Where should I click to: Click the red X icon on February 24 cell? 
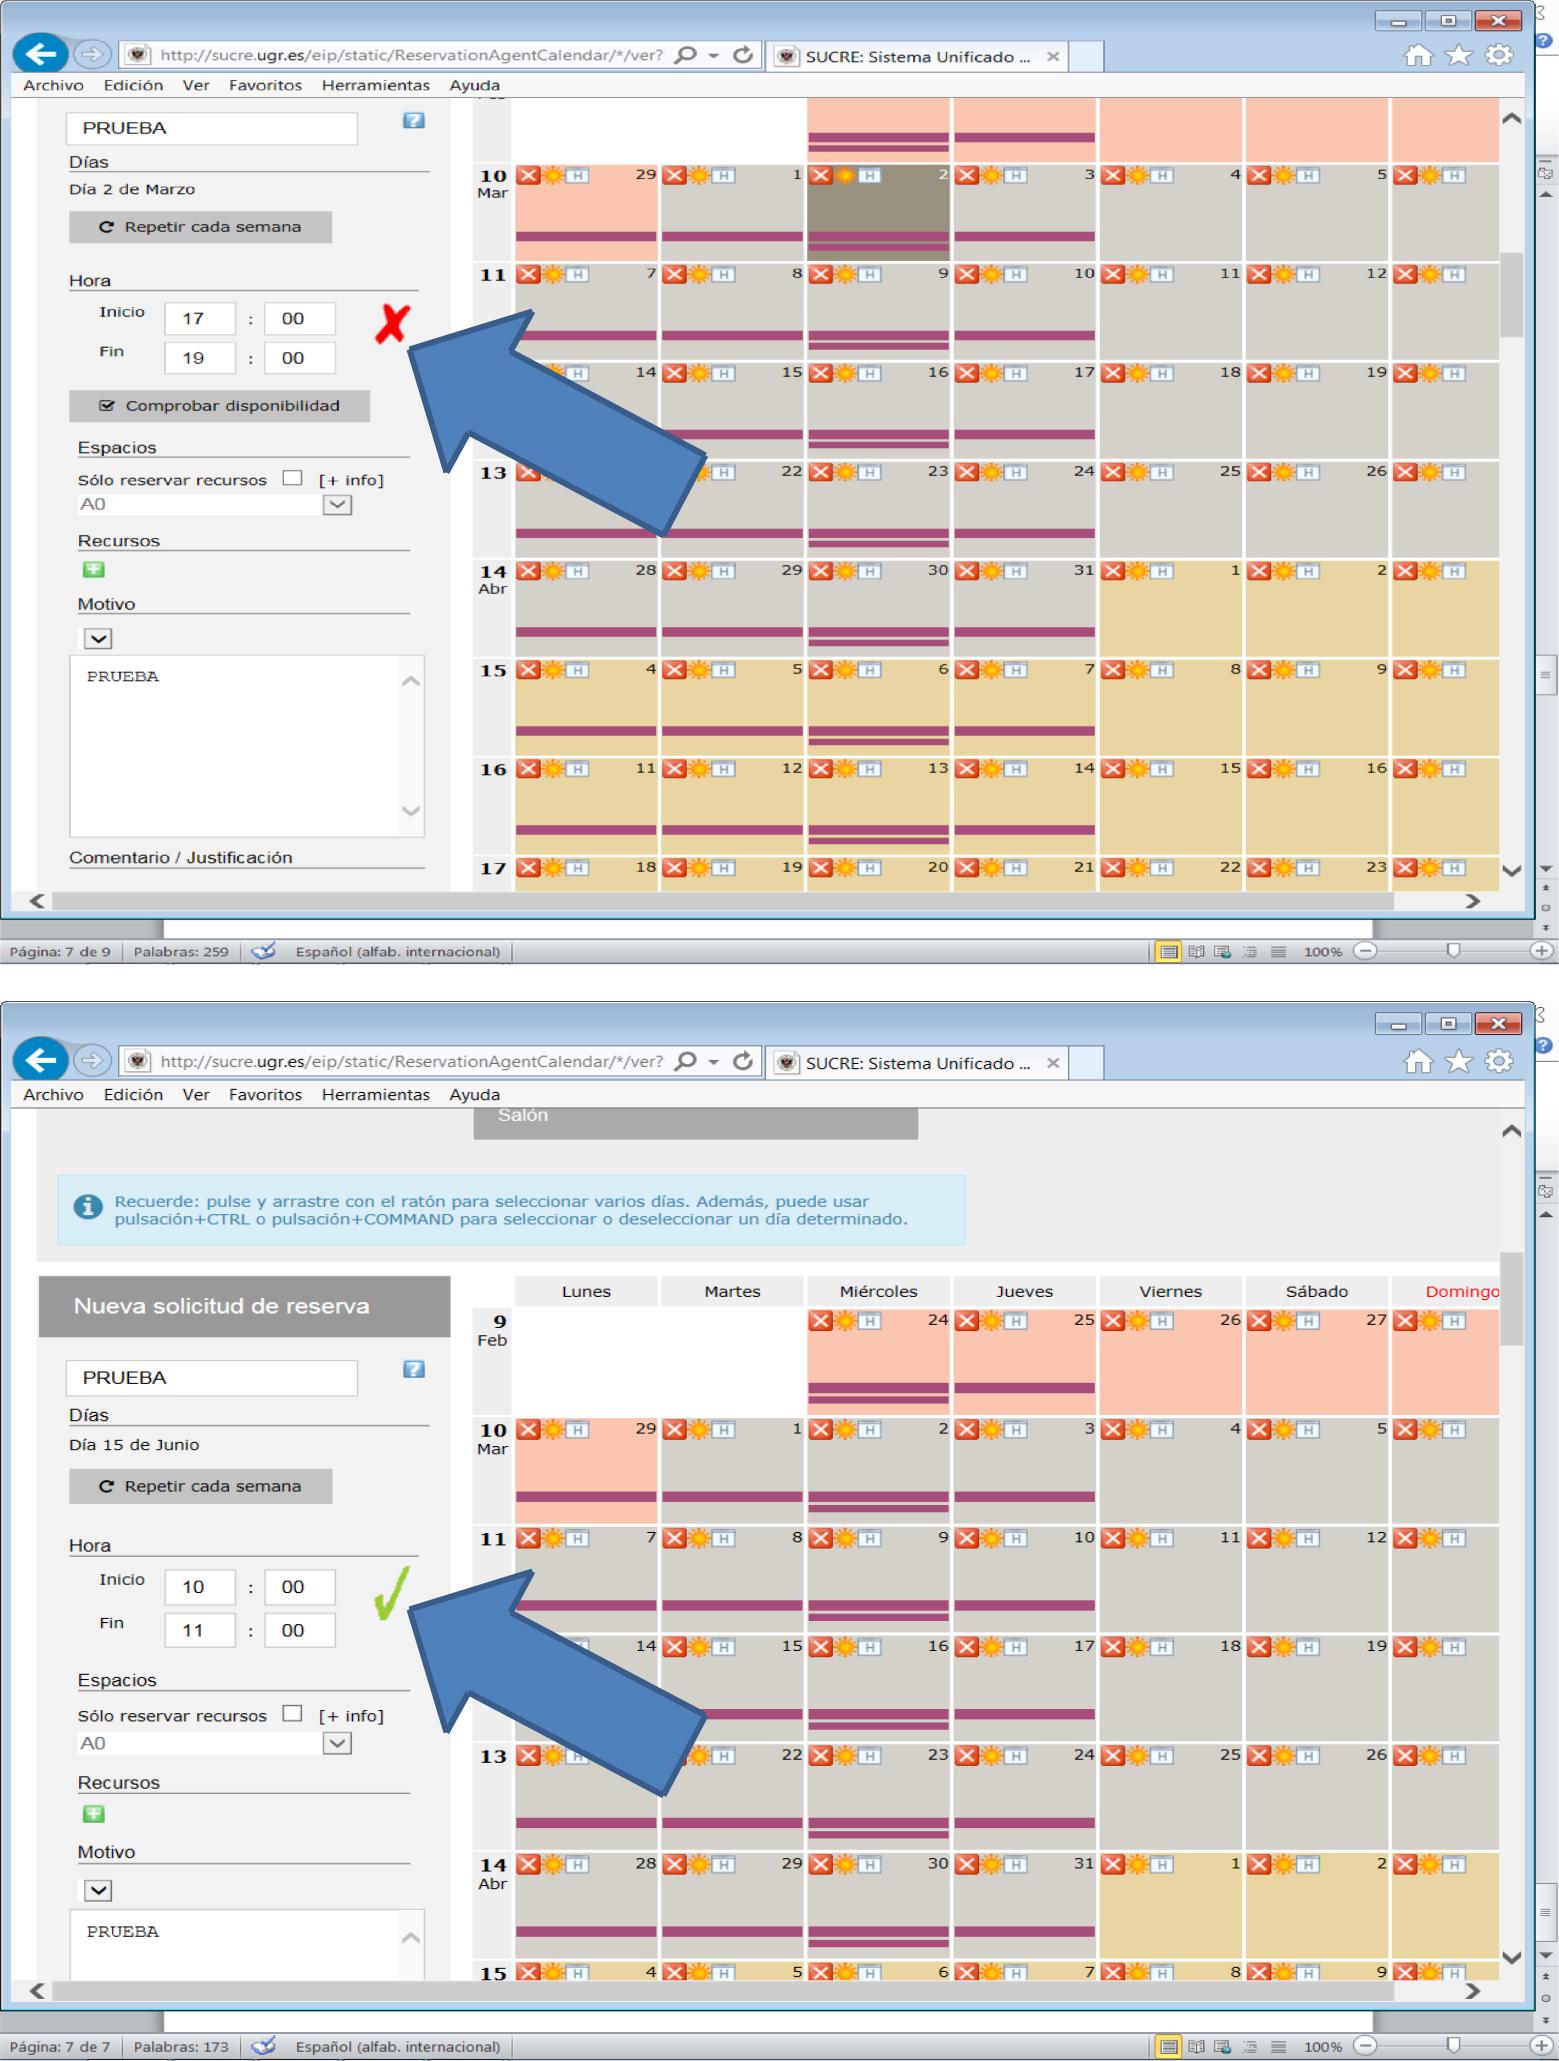click(821, 1321)
